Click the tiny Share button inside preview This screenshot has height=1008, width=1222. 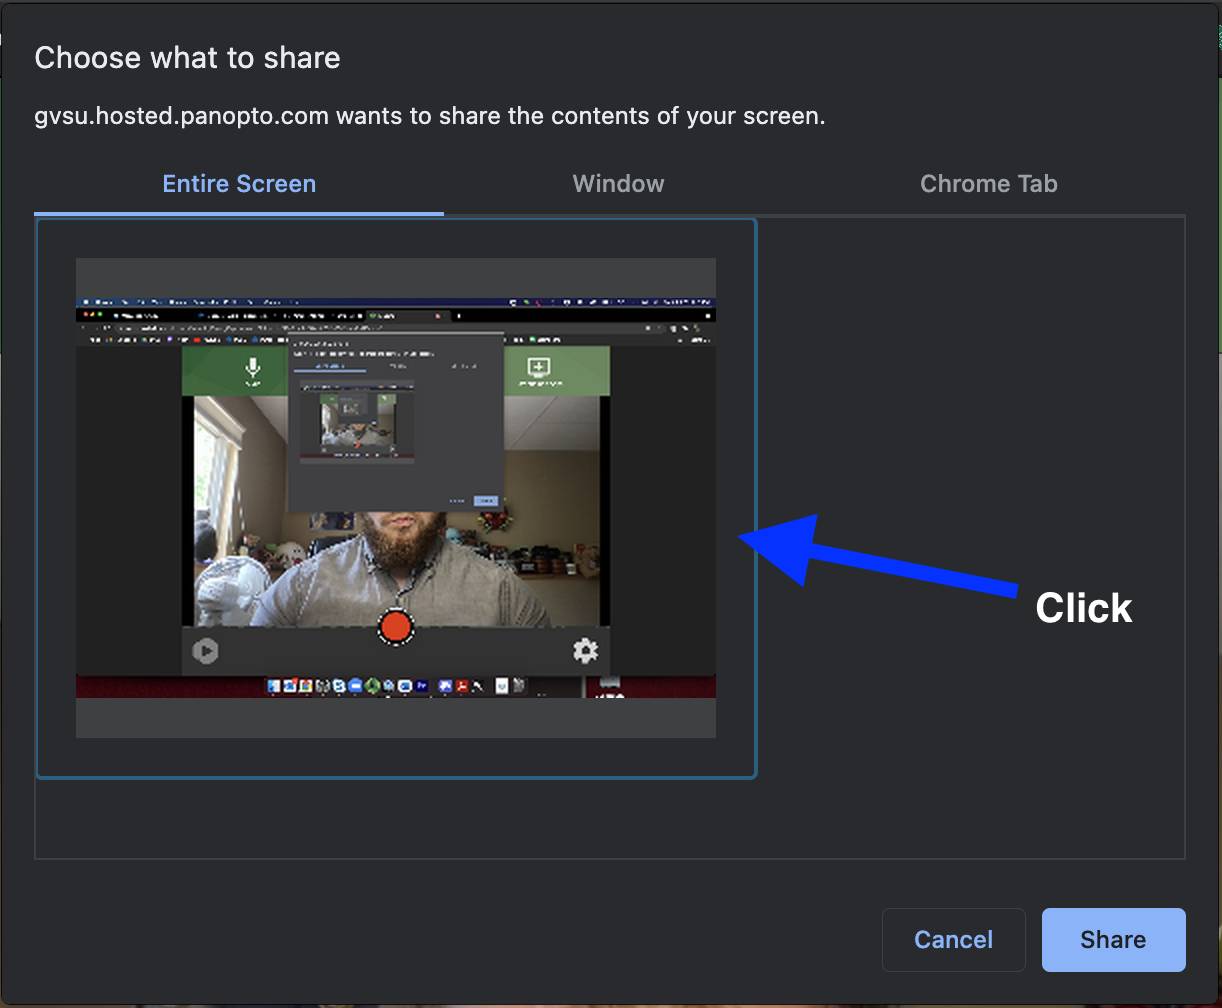pos(486,500)
